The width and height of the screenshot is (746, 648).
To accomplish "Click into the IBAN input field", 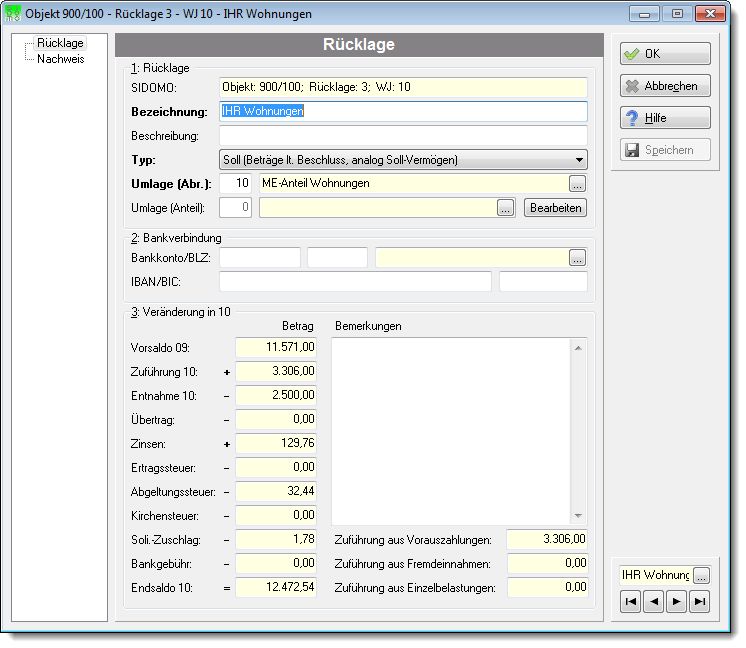I will [x=355, y=282].
